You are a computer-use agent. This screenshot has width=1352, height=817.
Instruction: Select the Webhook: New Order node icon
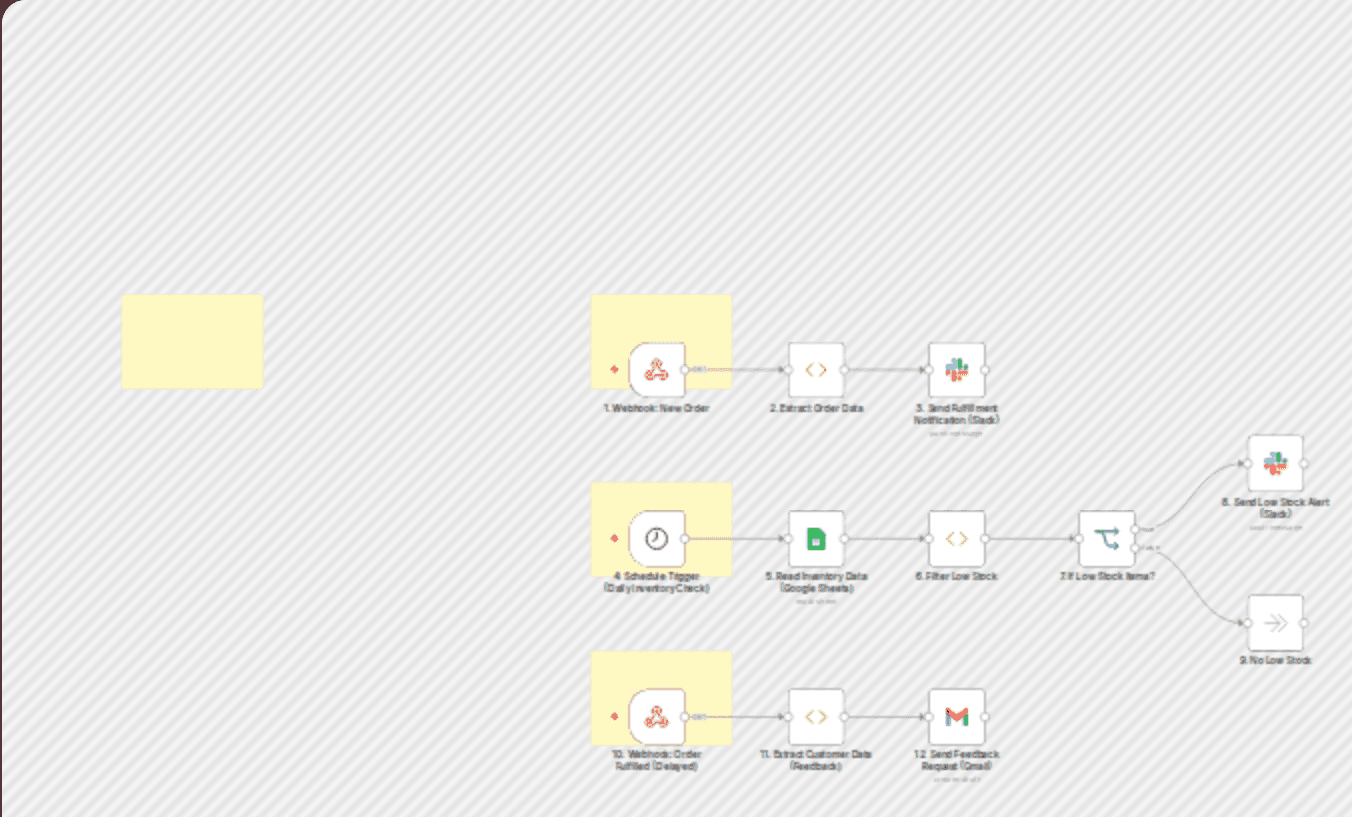click(x=657, y=370)
